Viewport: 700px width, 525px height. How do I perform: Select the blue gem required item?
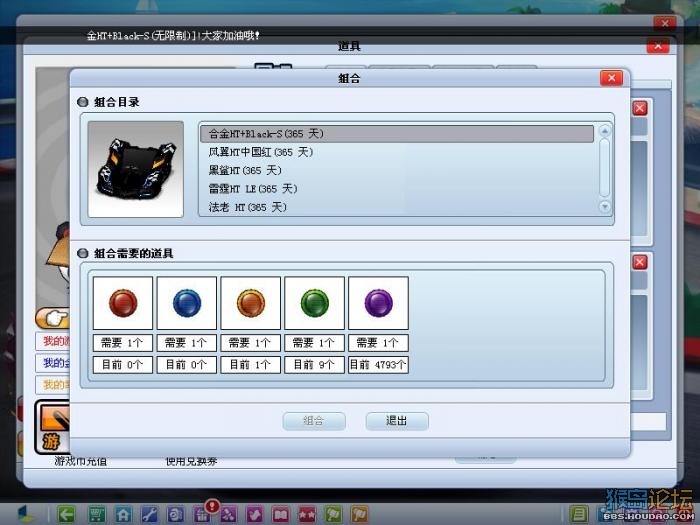pyautogui.click(x=187, y=303)
